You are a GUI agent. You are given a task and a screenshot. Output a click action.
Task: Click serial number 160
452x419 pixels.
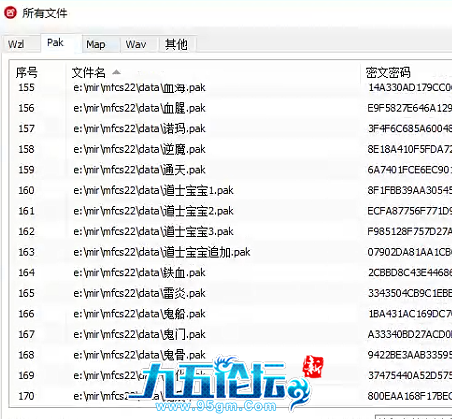coord(26,190)
